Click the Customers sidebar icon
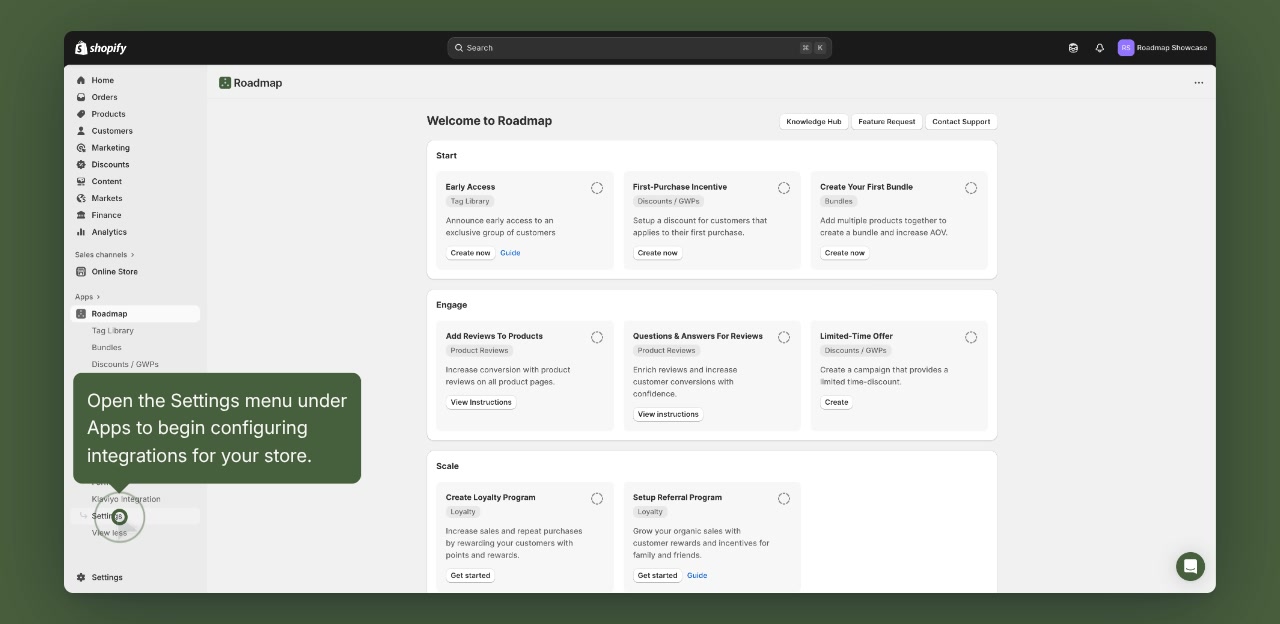Viewport: 1280px width, 624px height. pyautogui.click(x=81, y=131)
